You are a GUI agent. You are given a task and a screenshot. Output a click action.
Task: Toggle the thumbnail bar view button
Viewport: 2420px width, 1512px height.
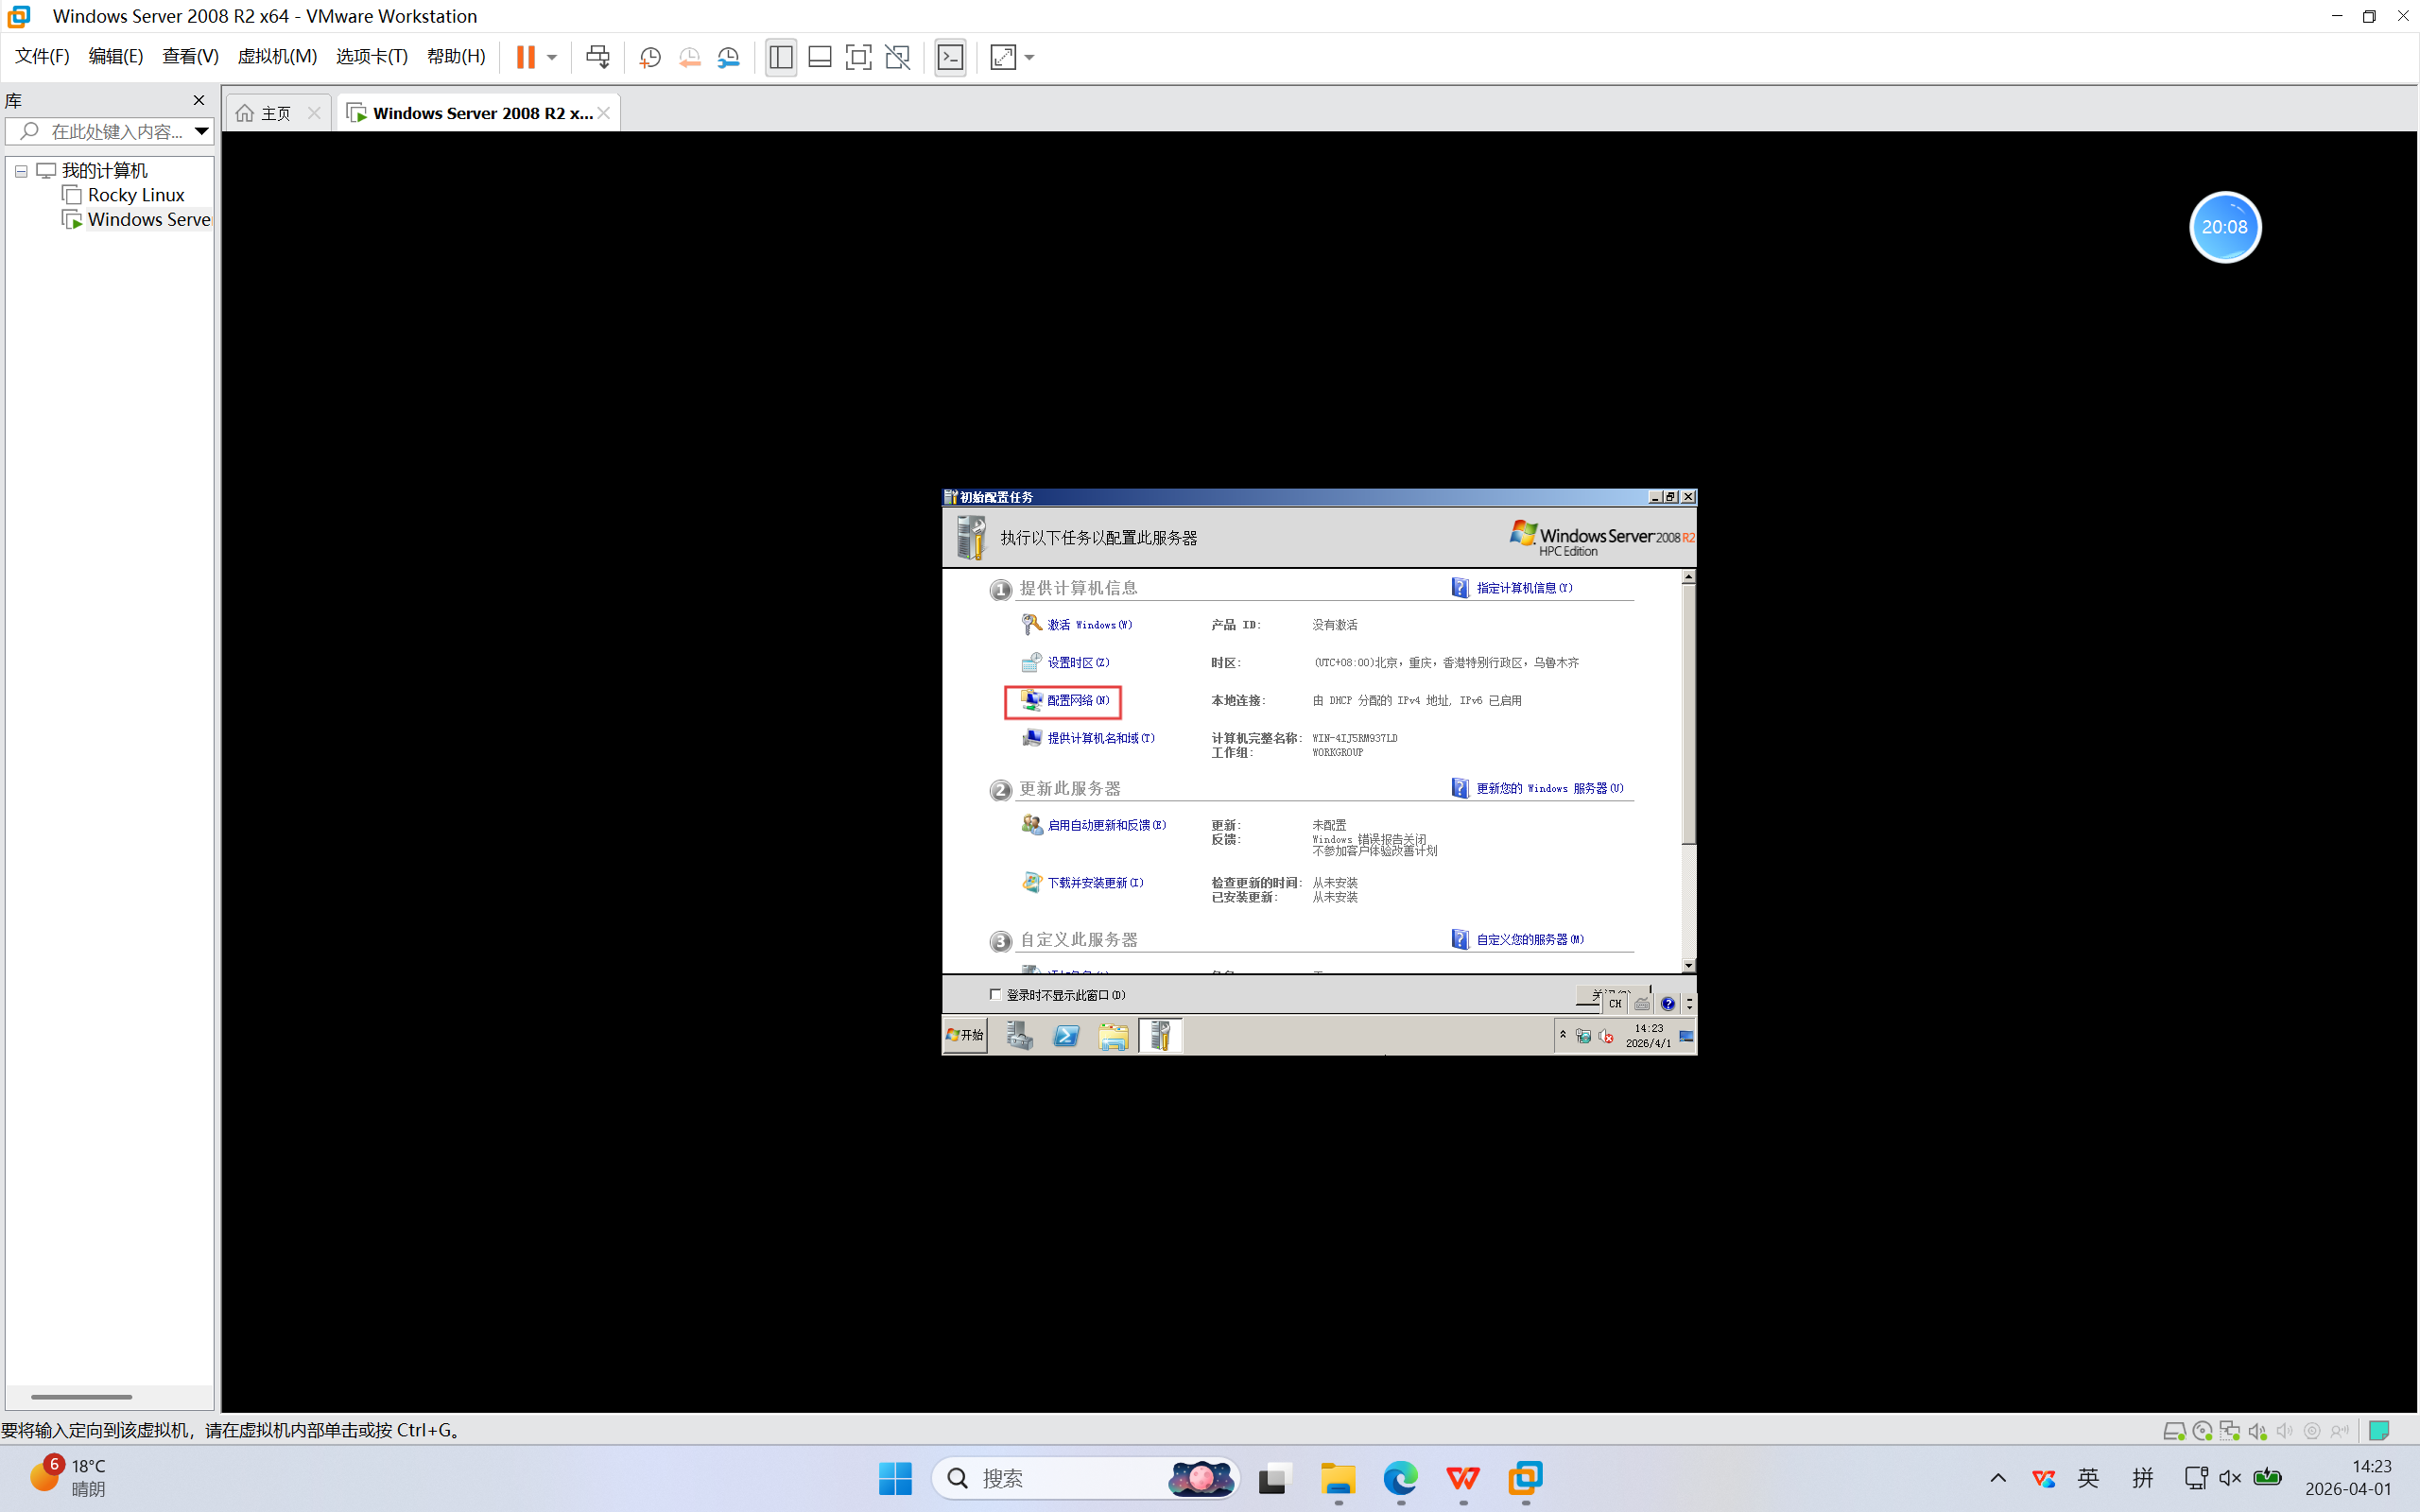point(819,57)
